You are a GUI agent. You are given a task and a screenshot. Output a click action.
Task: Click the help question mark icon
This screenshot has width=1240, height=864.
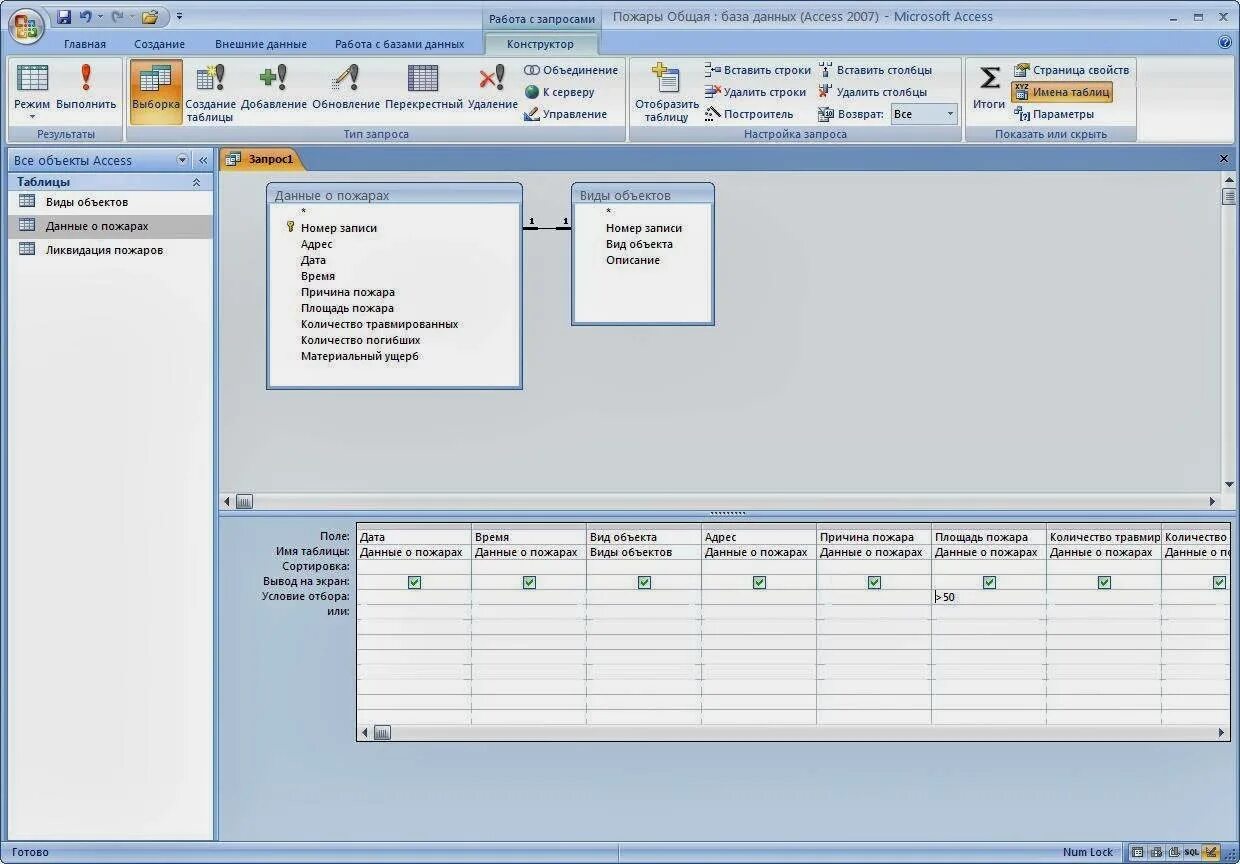click(1225, 43)
